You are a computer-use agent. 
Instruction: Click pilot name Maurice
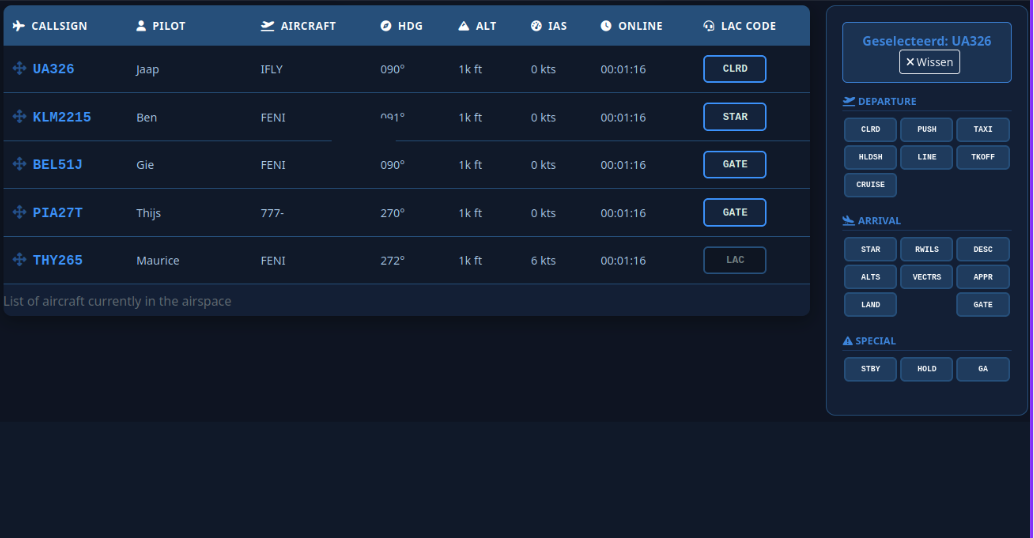[x=158, y=260]
